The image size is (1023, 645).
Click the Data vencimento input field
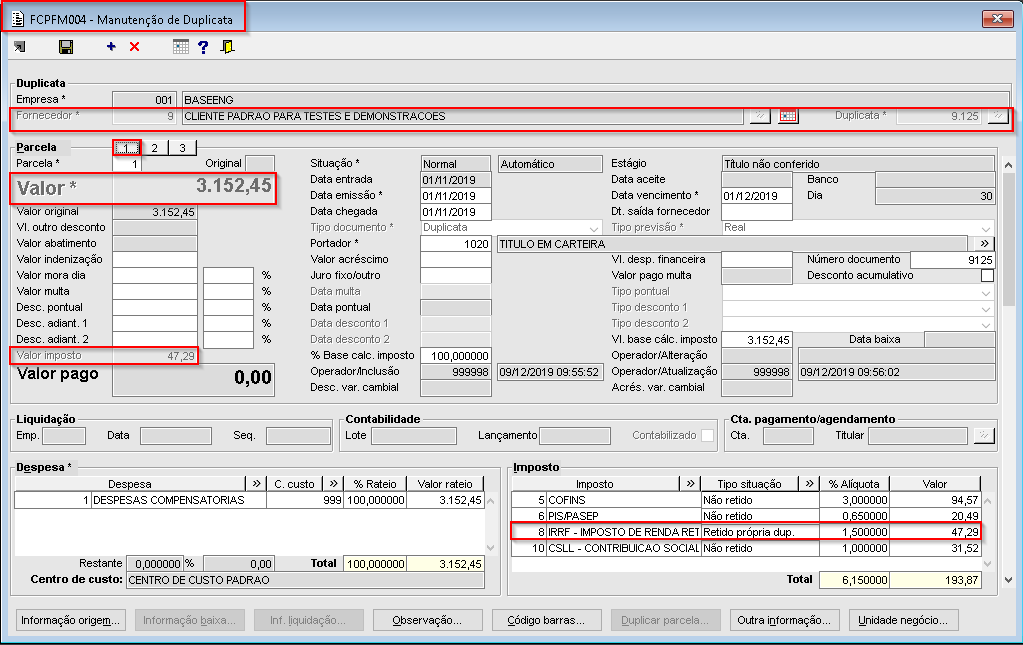[x=756, y=195]
